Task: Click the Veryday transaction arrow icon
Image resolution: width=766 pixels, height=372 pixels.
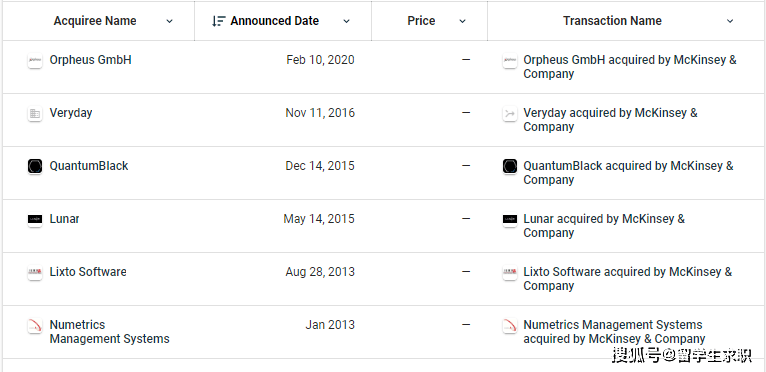Action: click(510, 114)
